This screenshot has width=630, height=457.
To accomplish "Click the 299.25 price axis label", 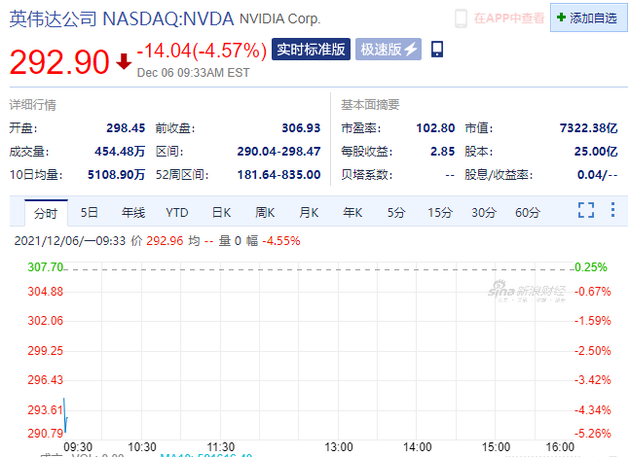I will click(45, 351).
